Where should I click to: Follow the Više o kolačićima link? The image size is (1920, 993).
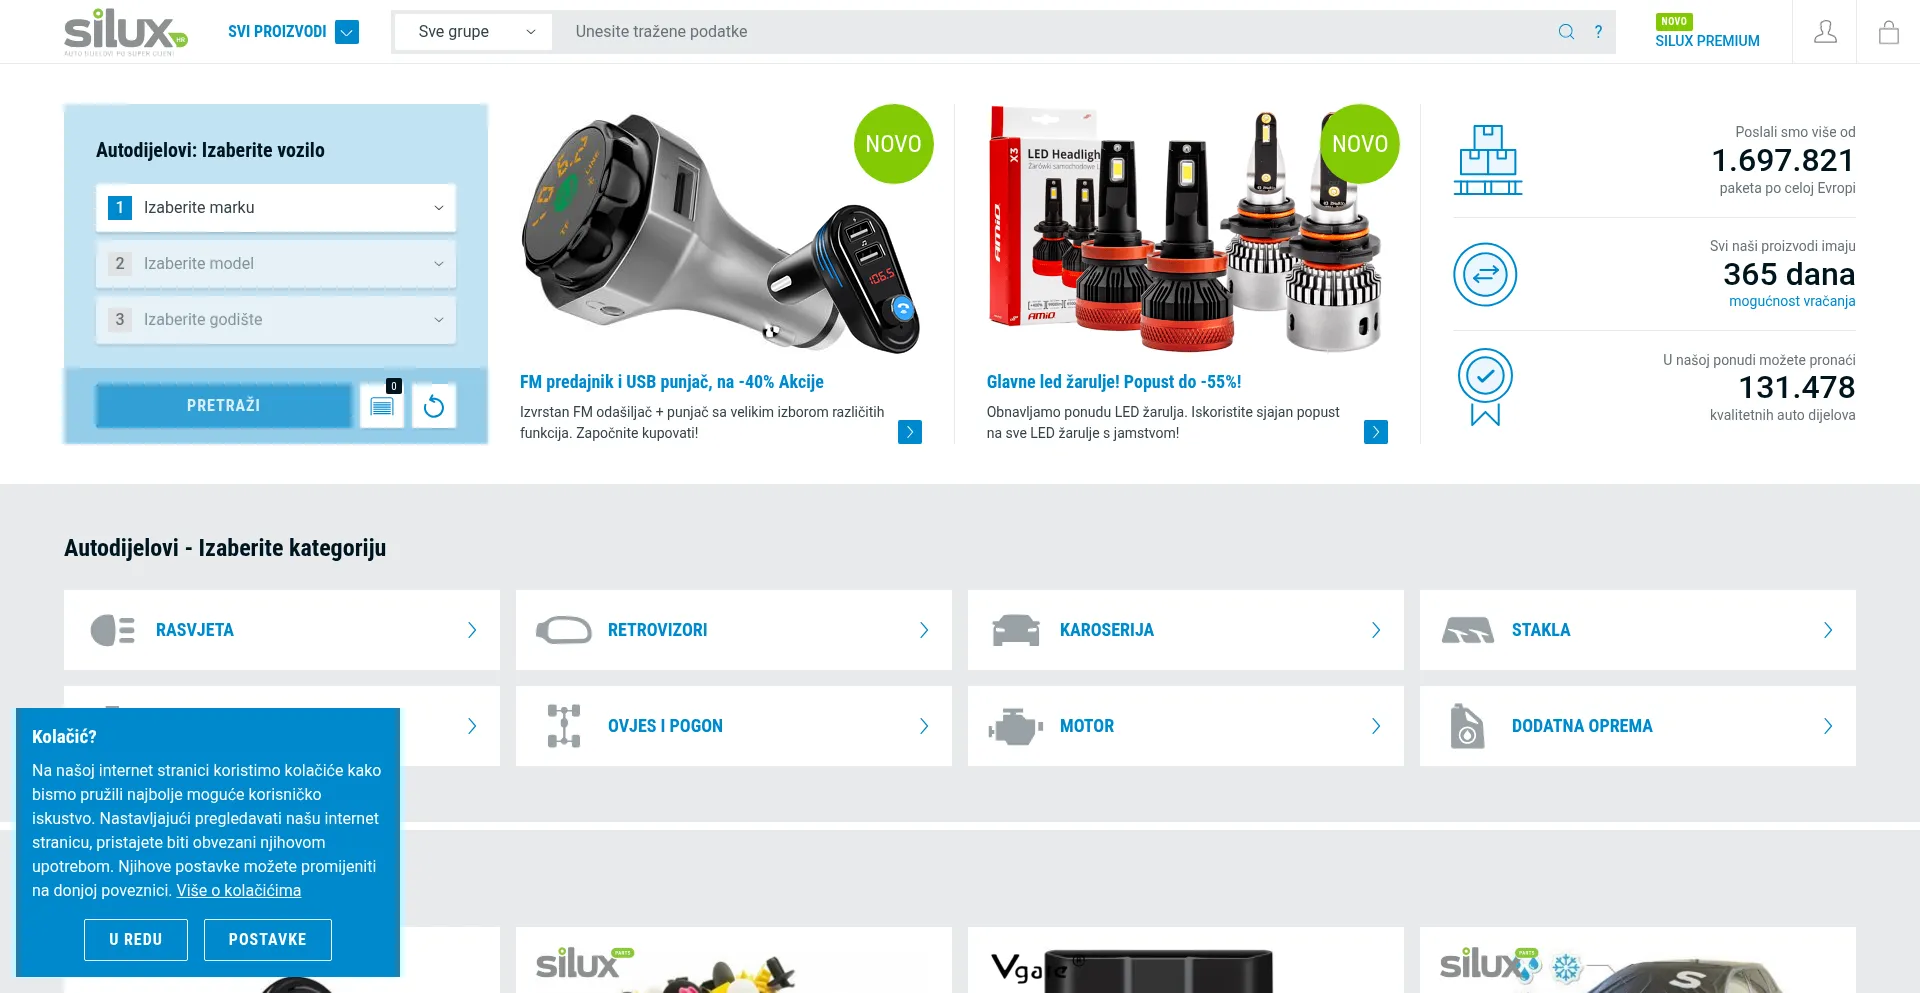pos(239,891)
